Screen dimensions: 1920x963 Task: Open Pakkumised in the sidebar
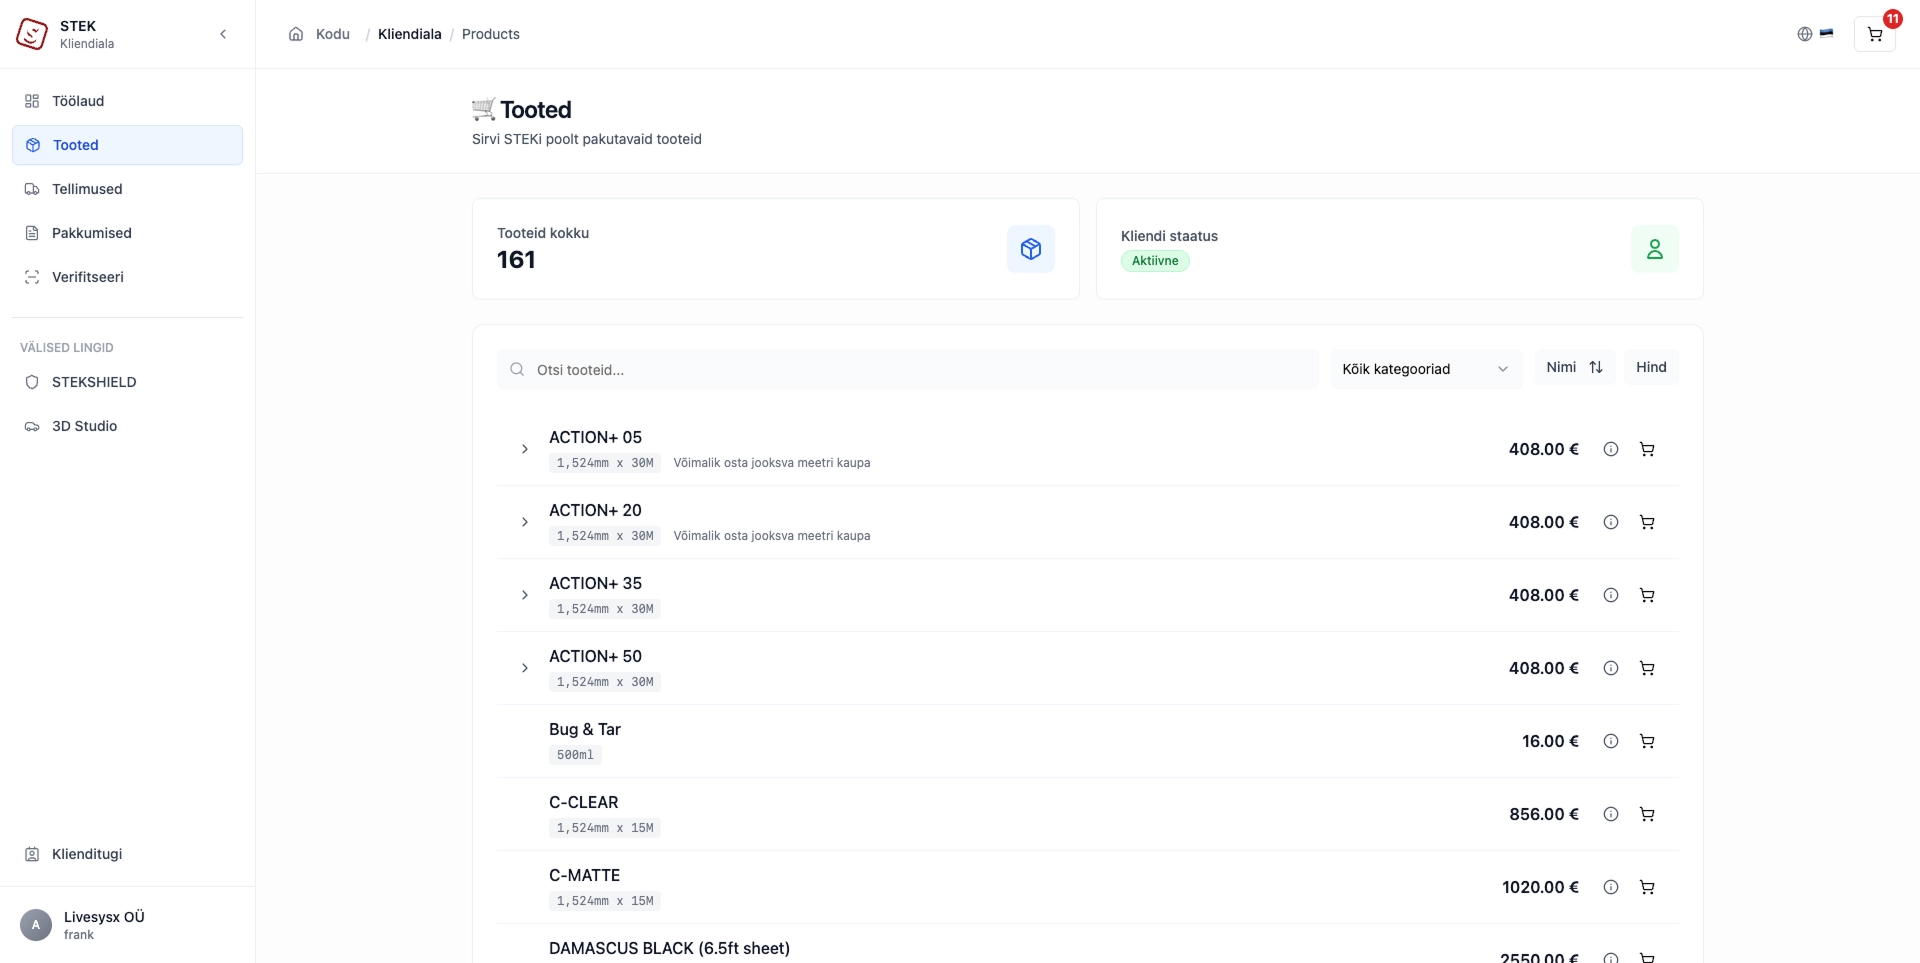pos(127,233)
